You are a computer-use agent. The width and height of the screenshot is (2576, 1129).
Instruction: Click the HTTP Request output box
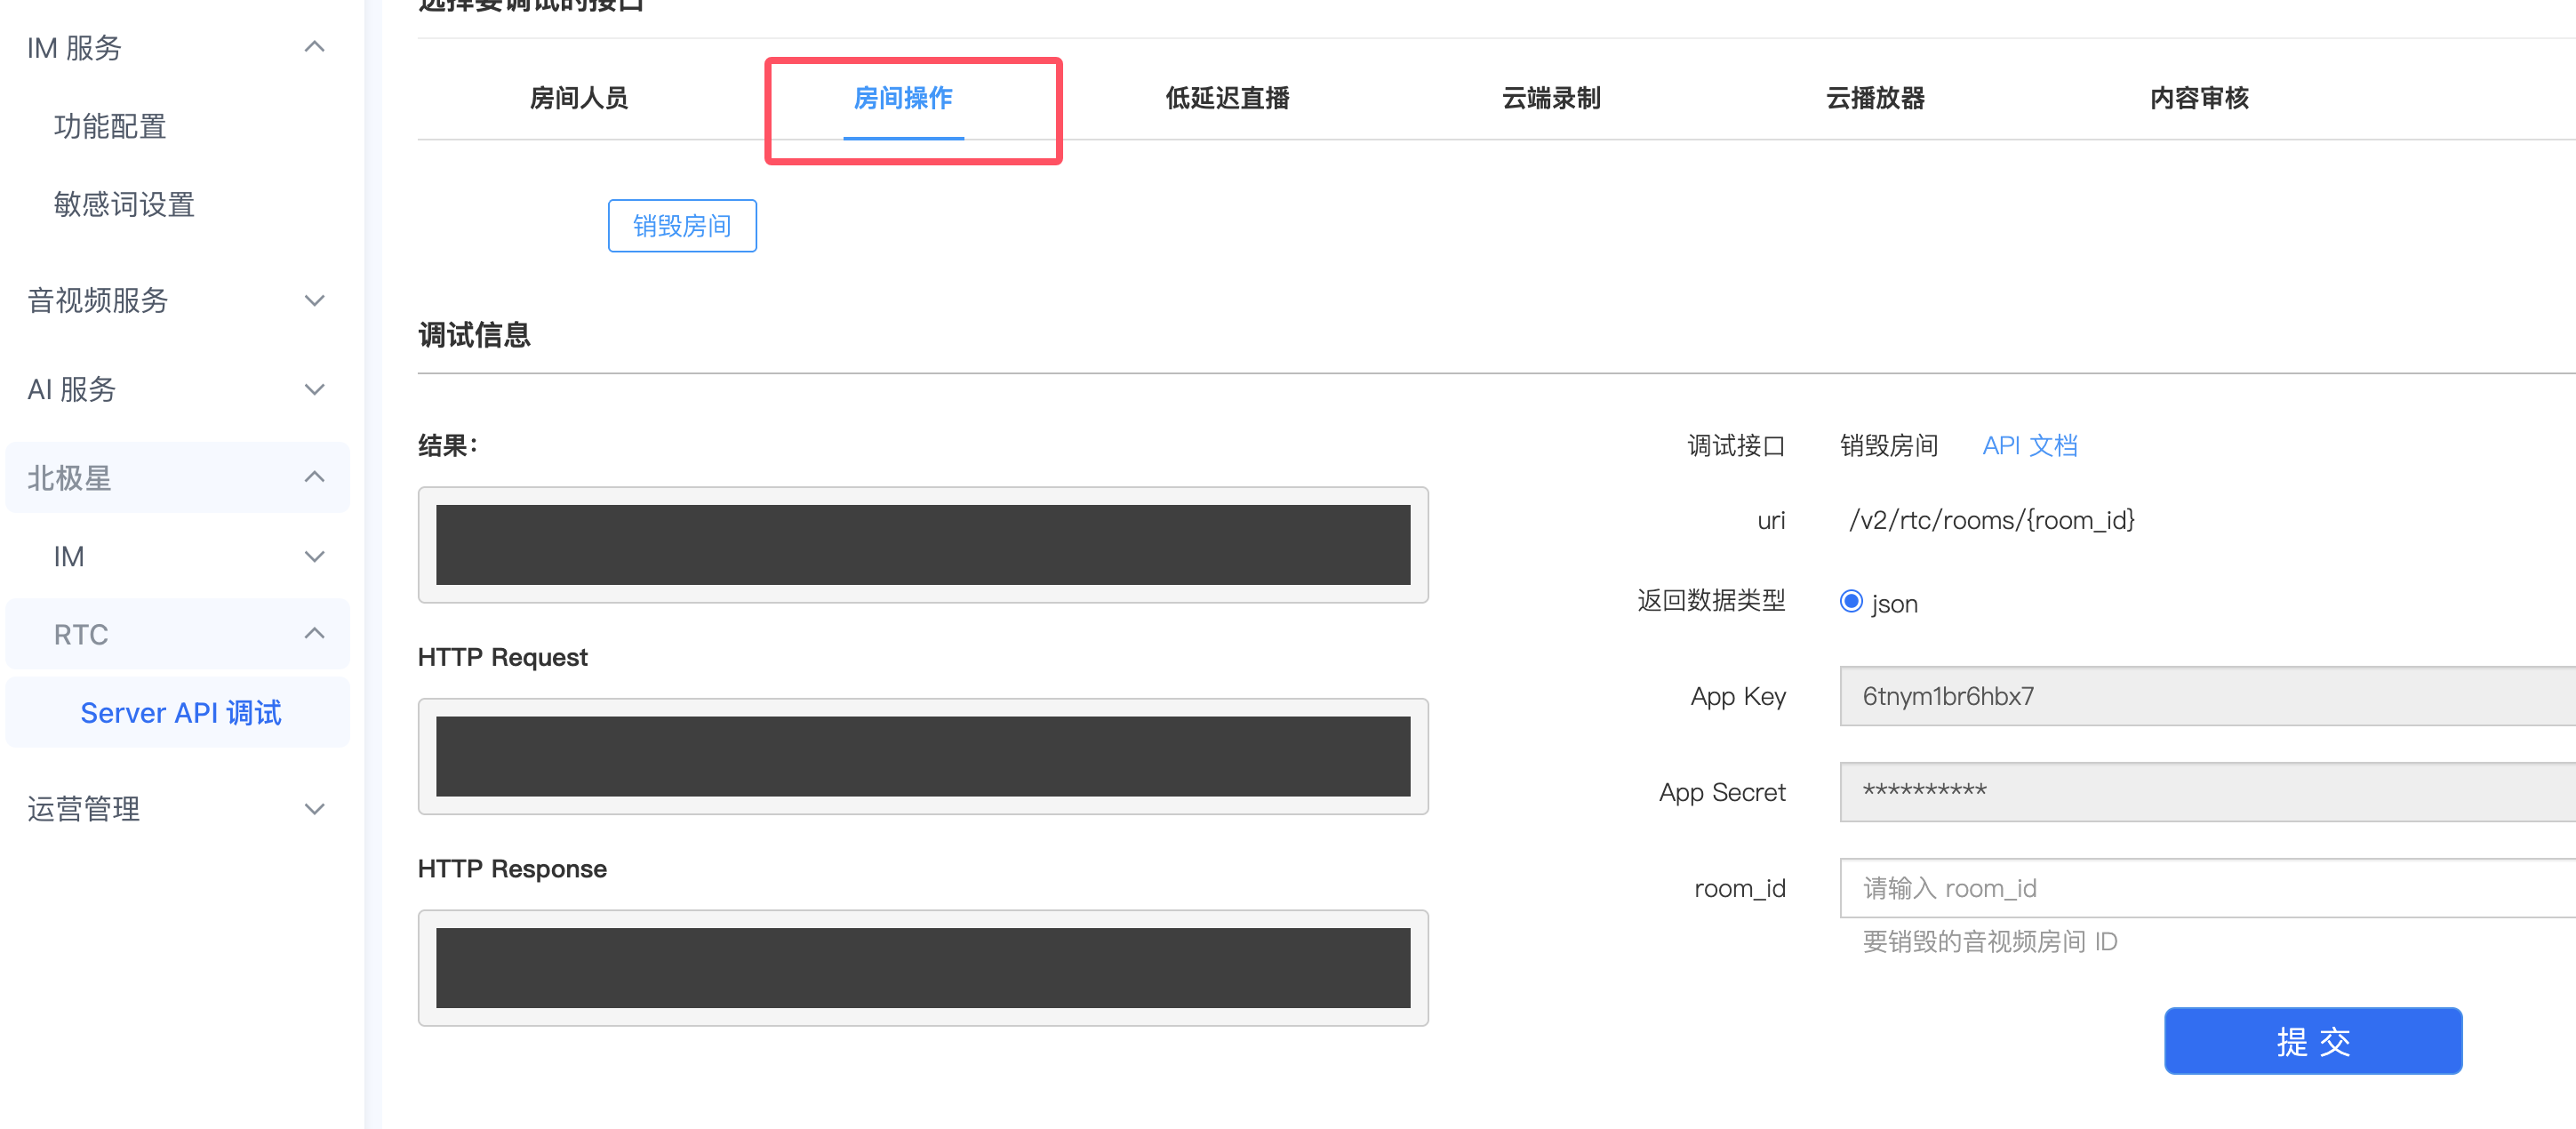(x=923, y=756)
